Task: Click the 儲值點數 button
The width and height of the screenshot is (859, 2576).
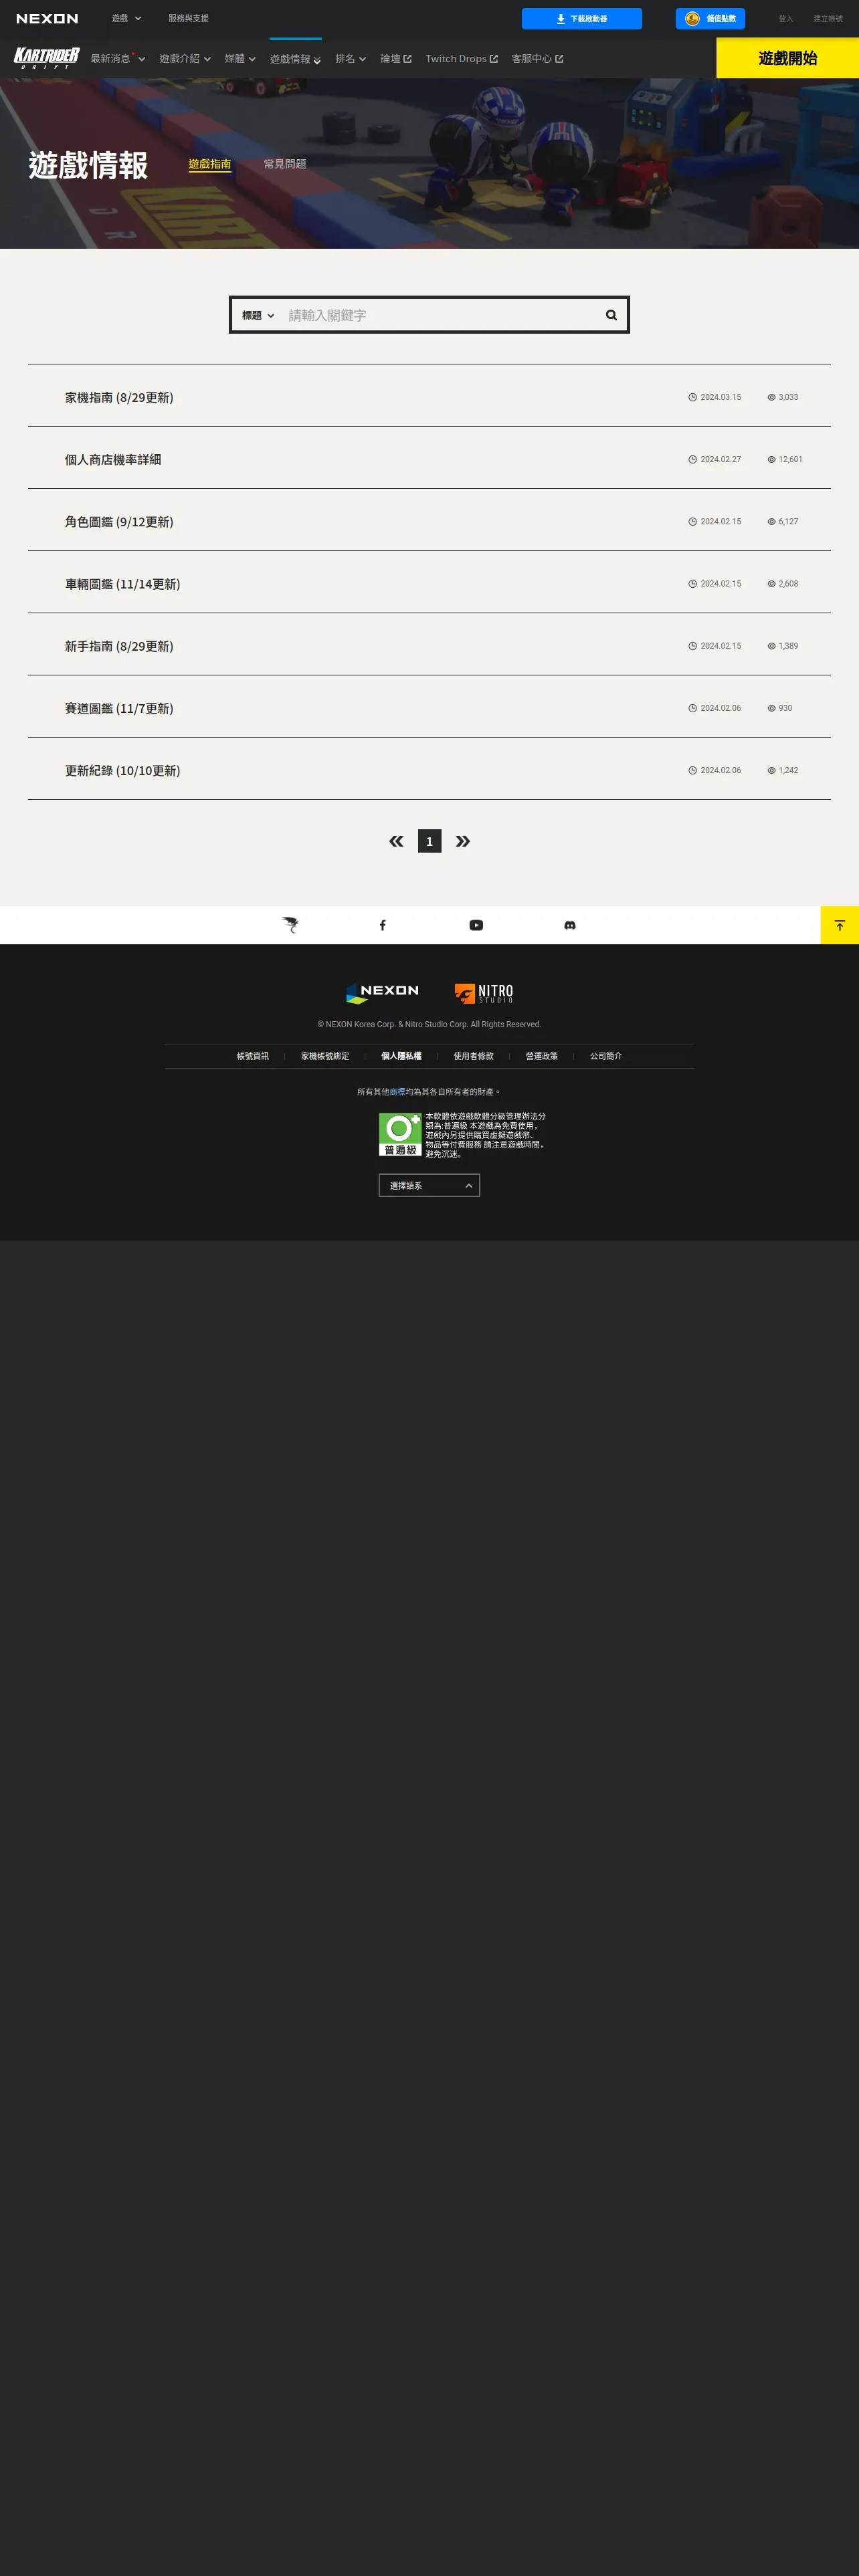Action: (710, 19)
